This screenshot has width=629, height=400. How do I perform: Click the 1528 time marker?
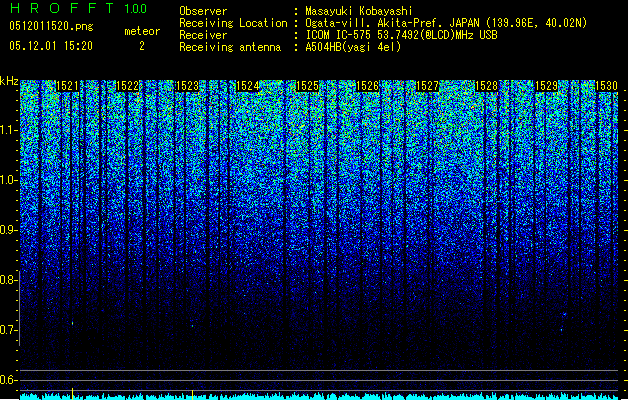coord(487,86)
